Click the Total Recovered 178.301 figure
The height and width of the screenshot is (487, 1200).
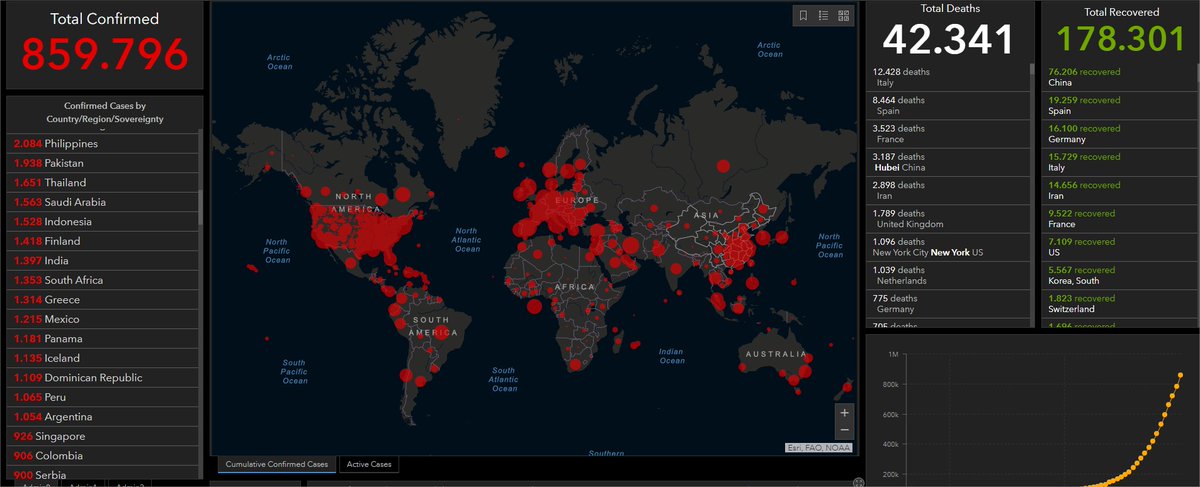1121,39
